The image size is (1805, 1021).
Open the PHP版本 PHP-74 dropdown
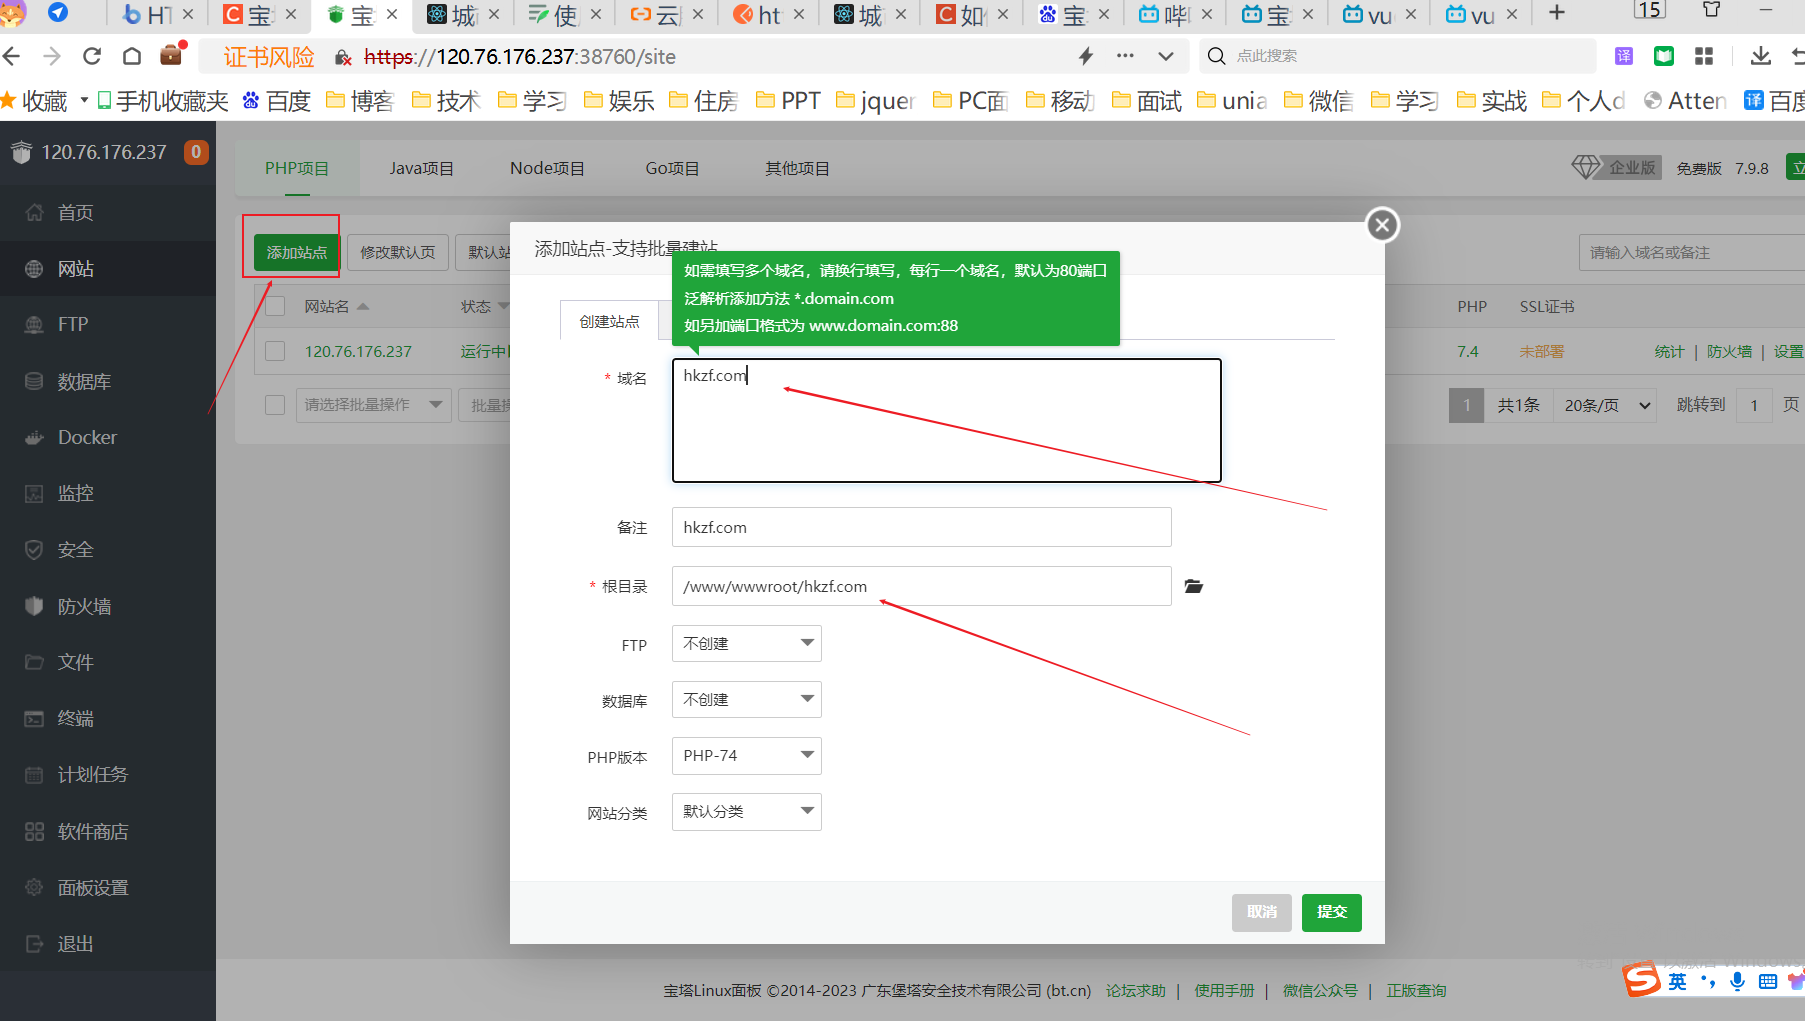[x=747, y=756]
